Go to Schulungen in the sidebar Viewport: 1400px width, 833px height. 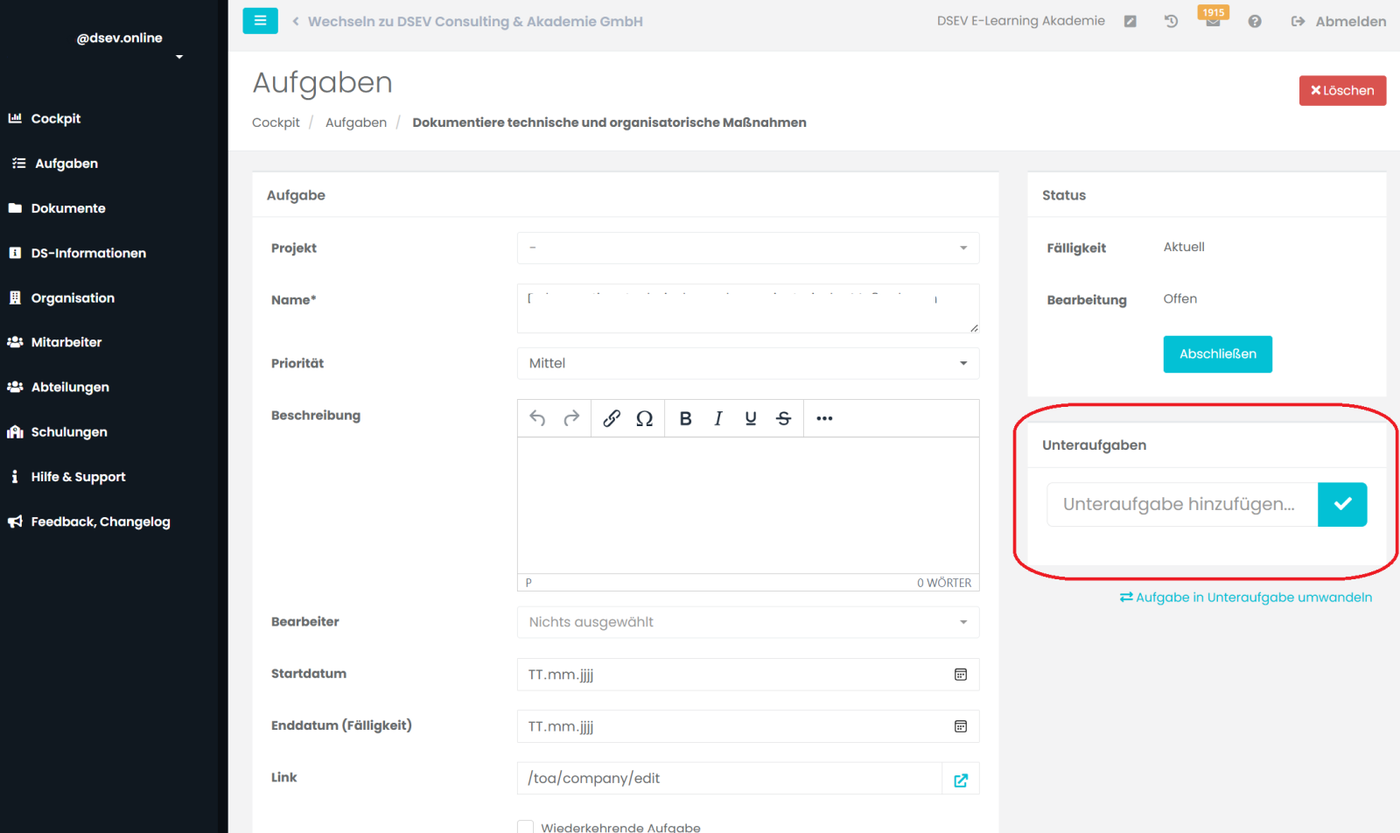click(x=69, y=432)
